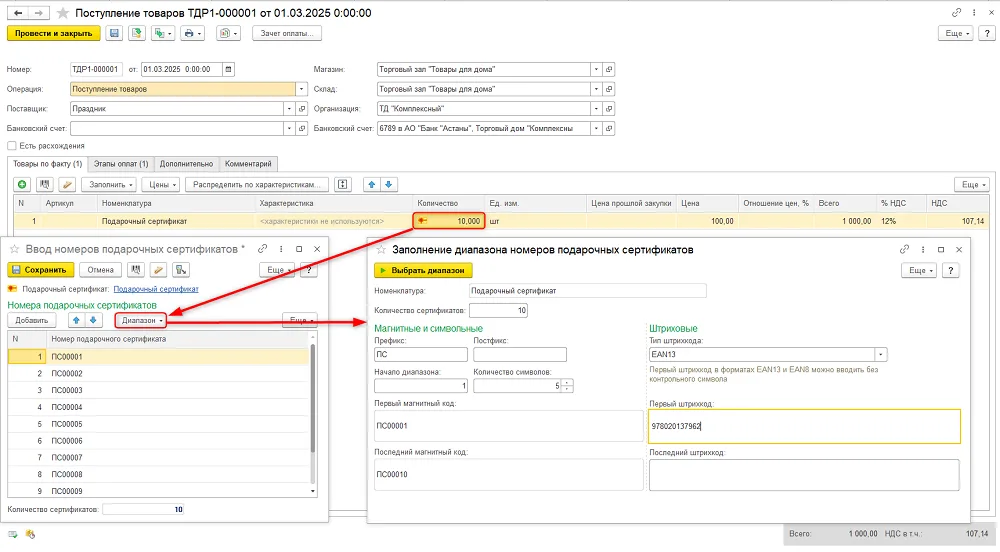Expand the Поставщик dropdown arrow

click(x=289, y=108)
